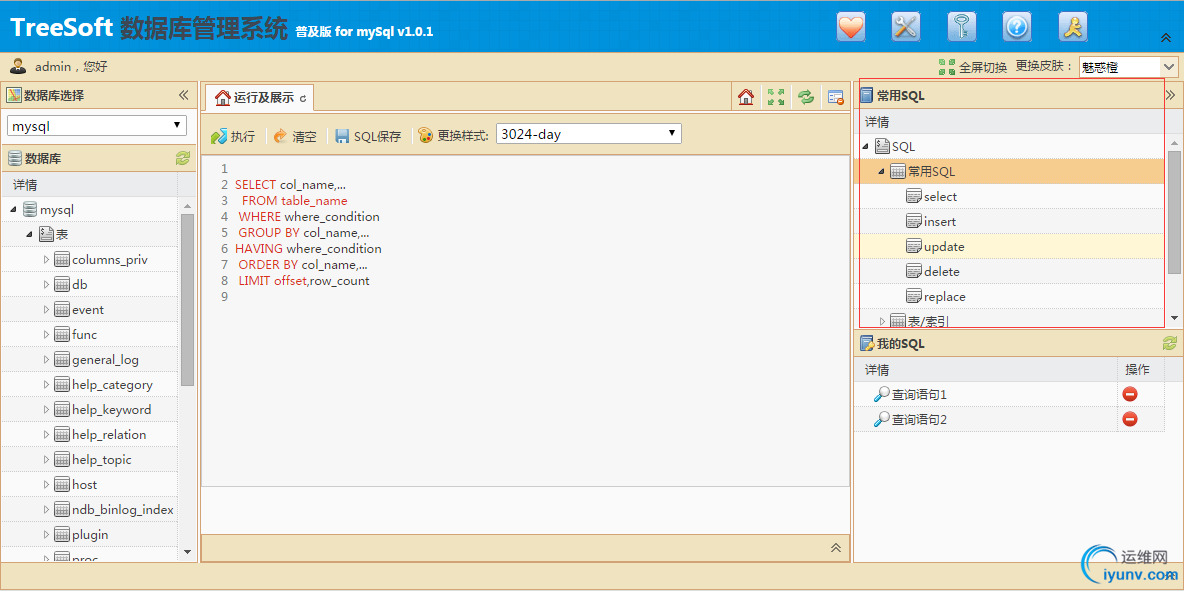Open saved query 查询语句2

tap(919, 419)
